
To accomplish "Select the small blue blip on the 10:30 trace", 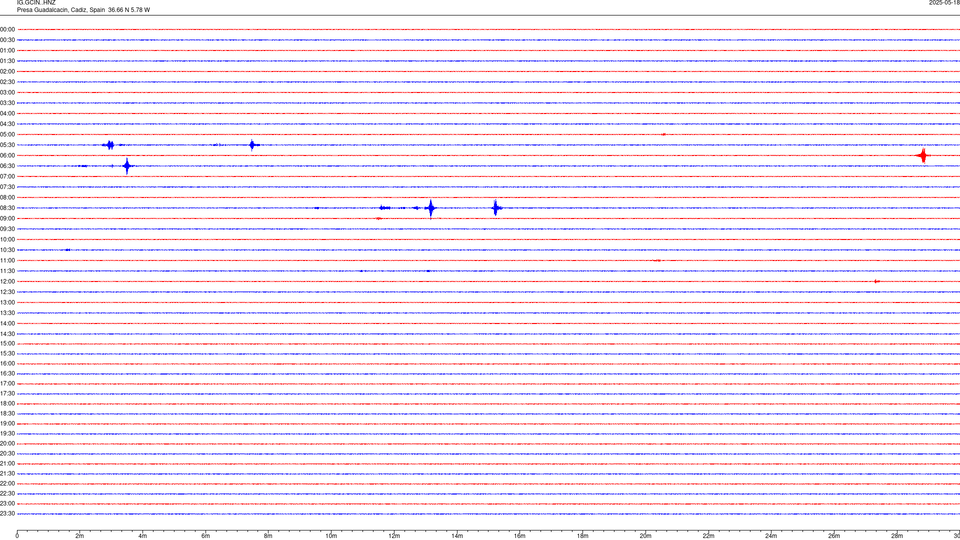I will pos(67,250).
